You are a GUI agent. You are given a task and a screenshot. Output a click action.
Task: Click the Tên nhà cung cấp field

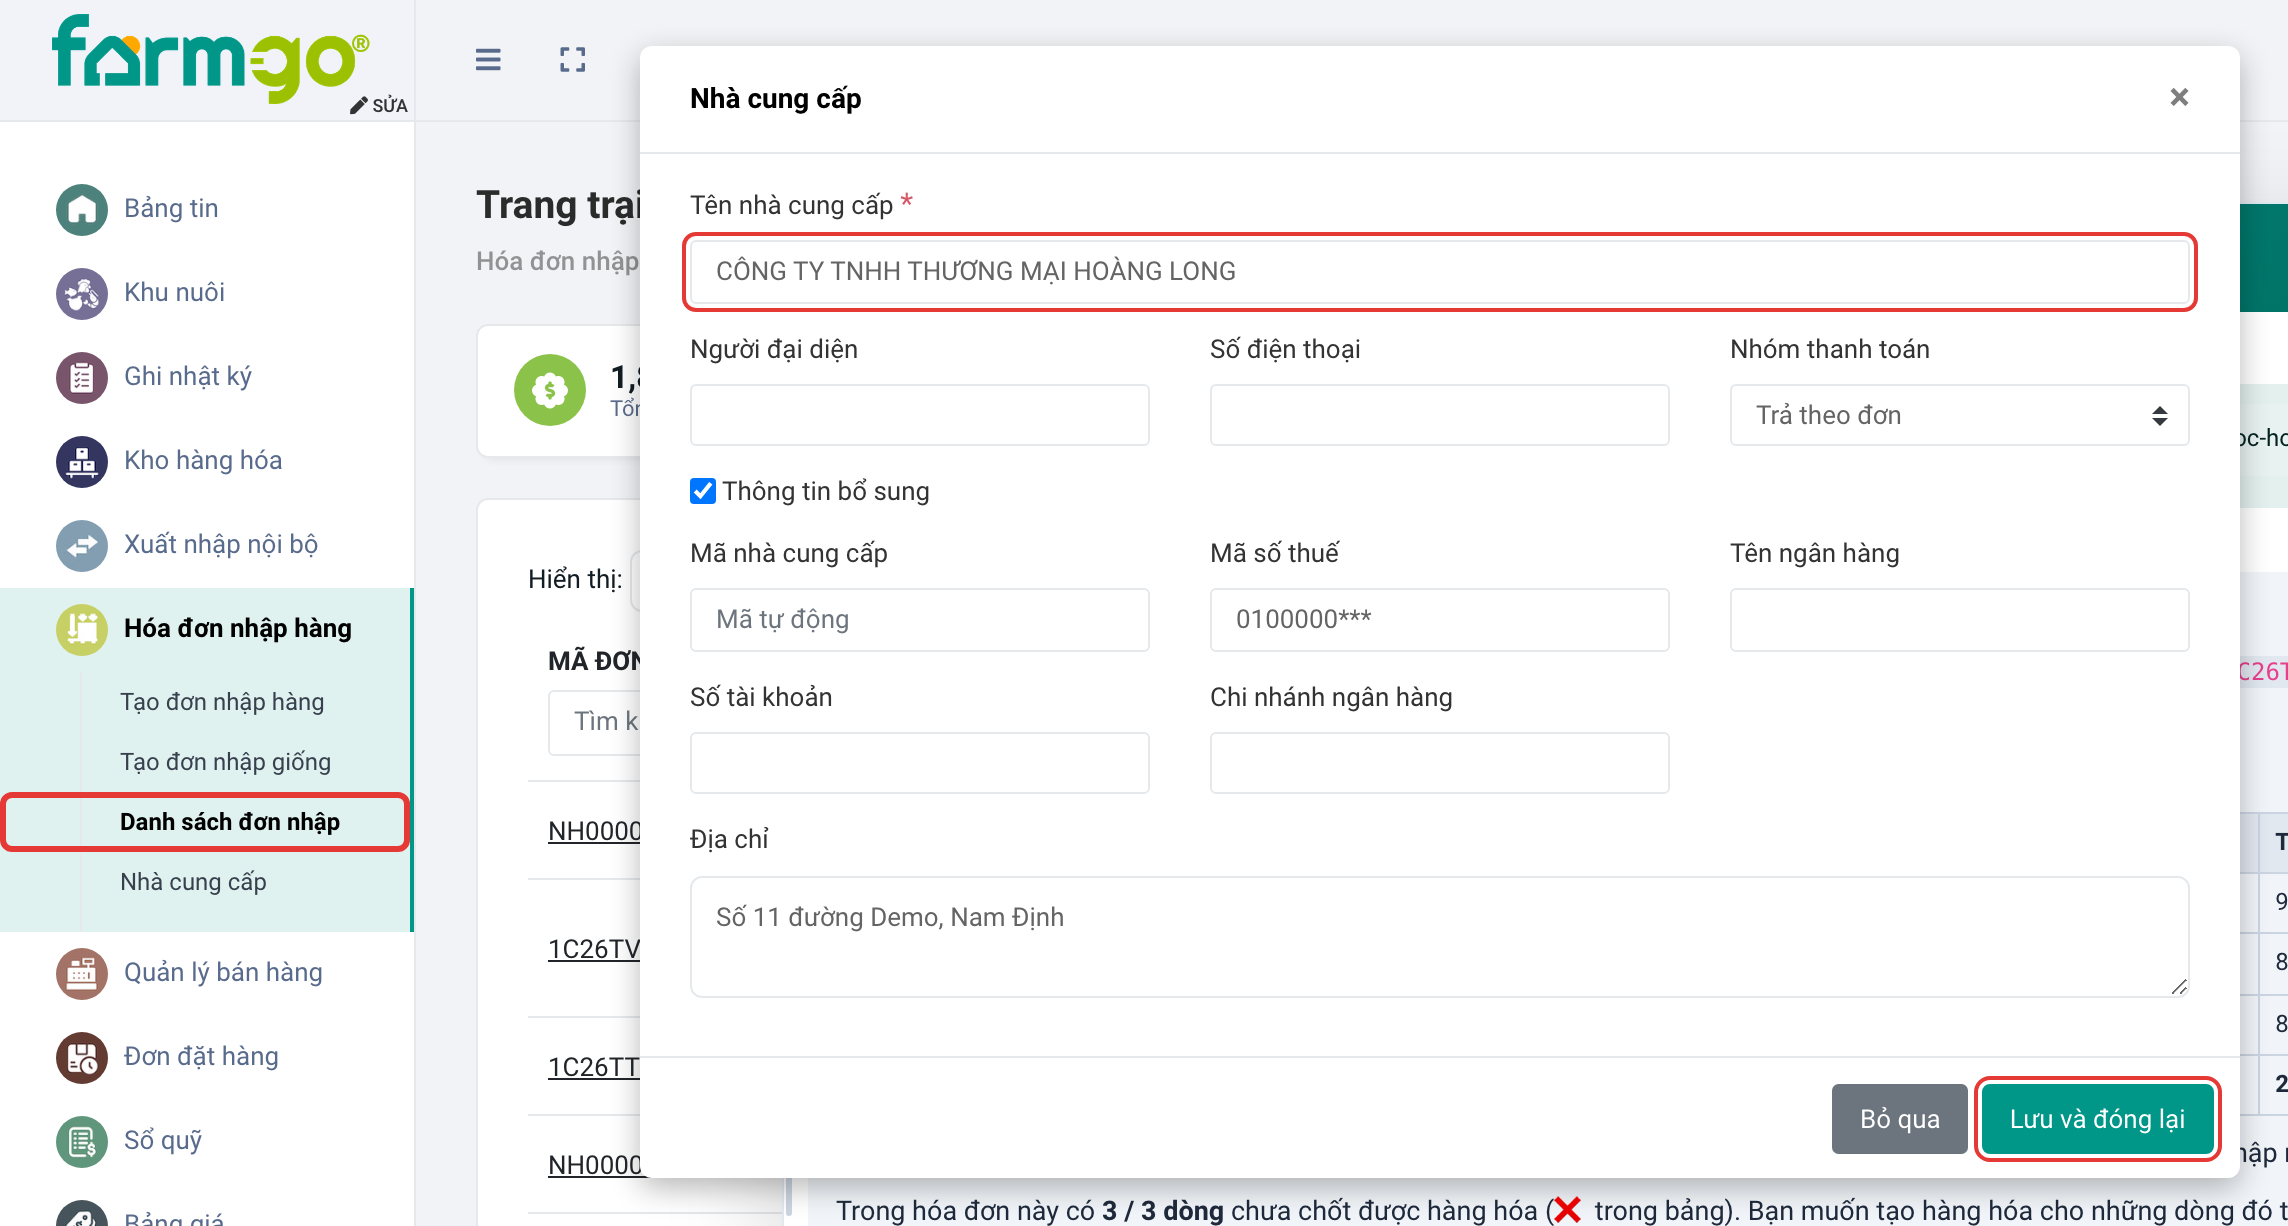(x=1440, y=271)
